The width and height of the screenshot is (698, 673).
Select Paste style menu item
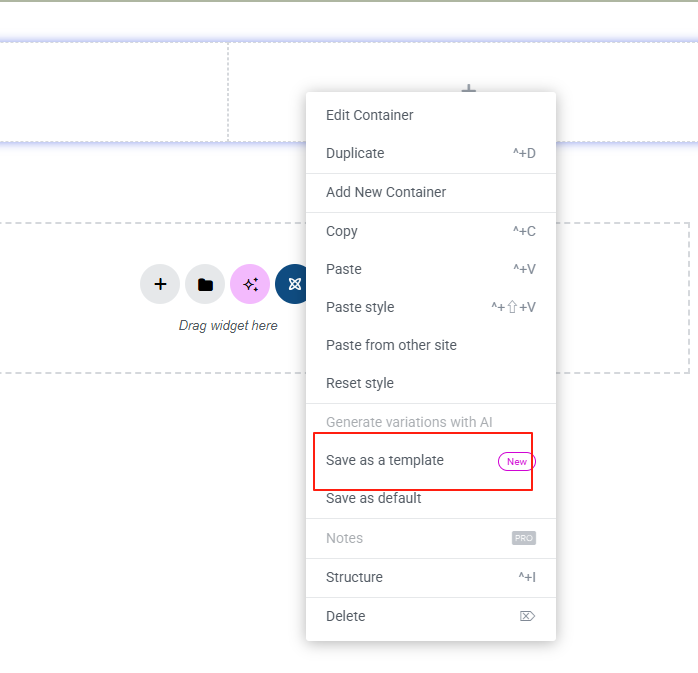click(360, 307)
